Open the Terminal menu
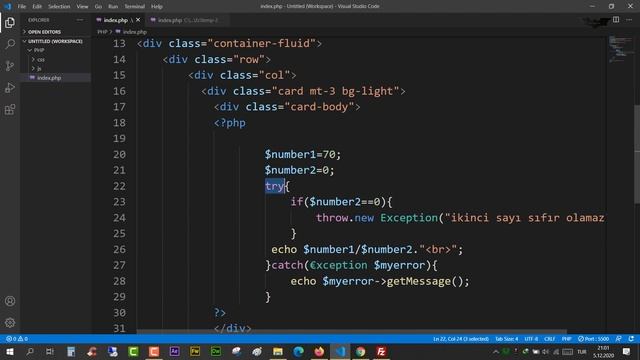Screen dimensions: 640x360 coord(134,7)
